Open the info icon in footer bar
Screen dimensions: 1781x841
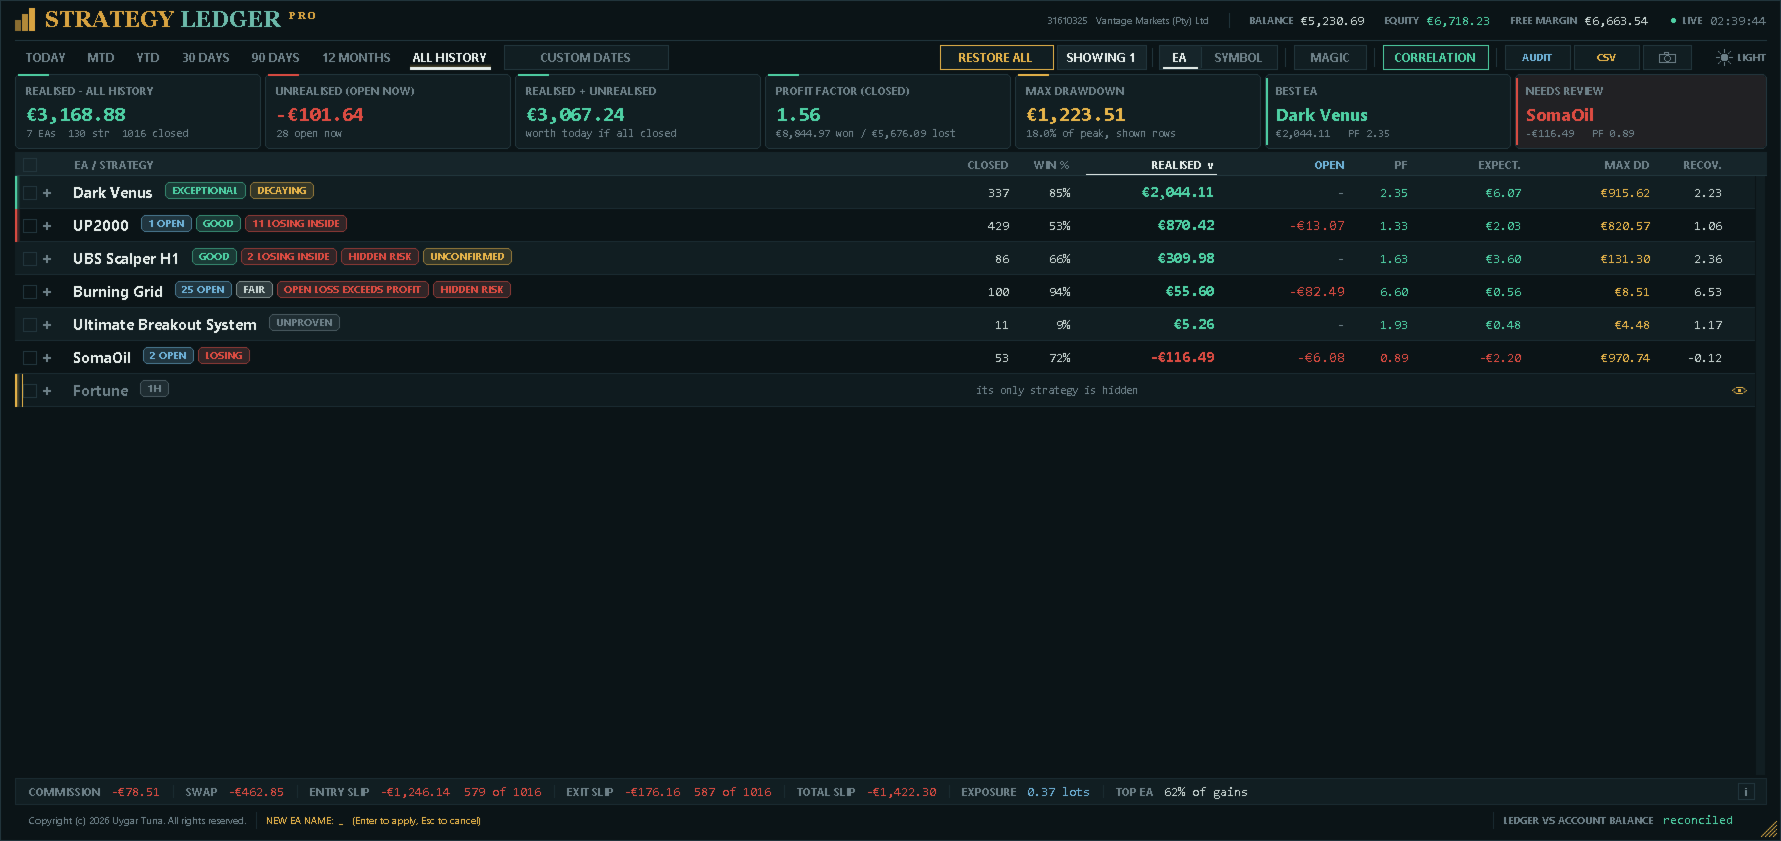pyautogui.click(x=1746, y=792)
